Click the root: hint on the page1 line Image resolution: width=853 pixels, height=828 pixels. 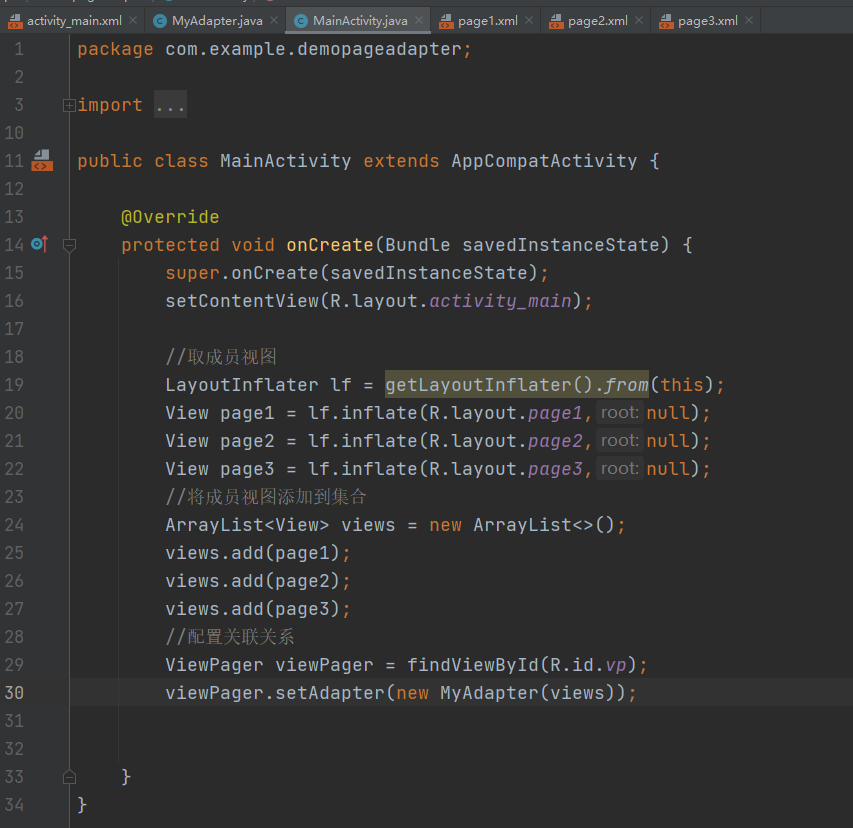(620, 412)
